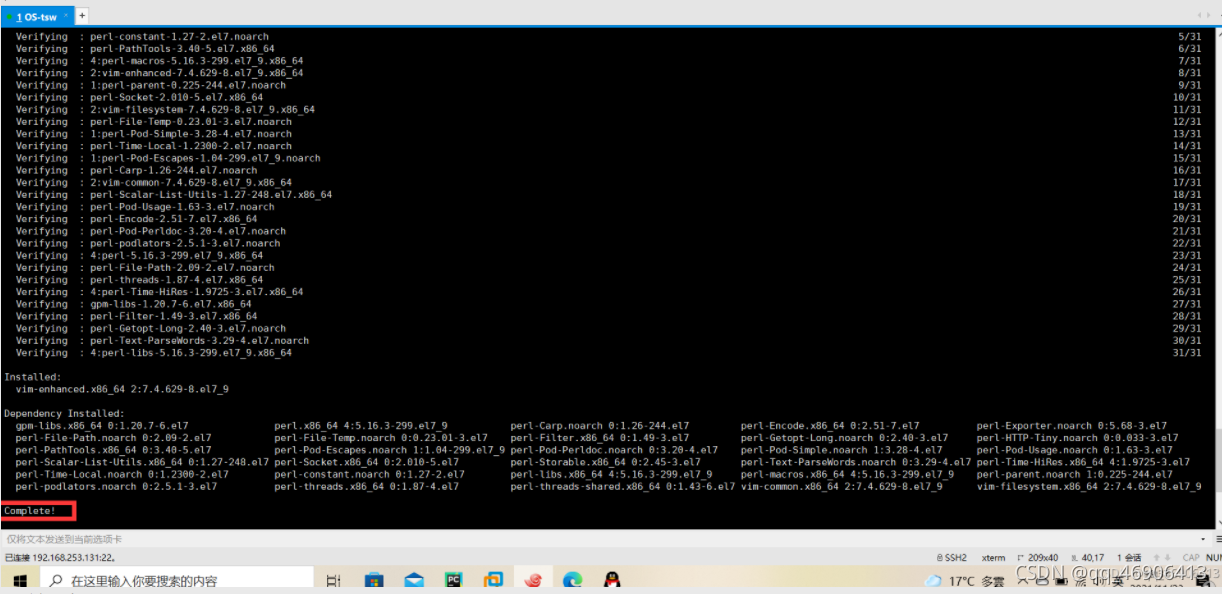The width and height of the screenshot is (1222, 594).
Task: Show the next session tabs arrow
Action: pos(1209,16)
